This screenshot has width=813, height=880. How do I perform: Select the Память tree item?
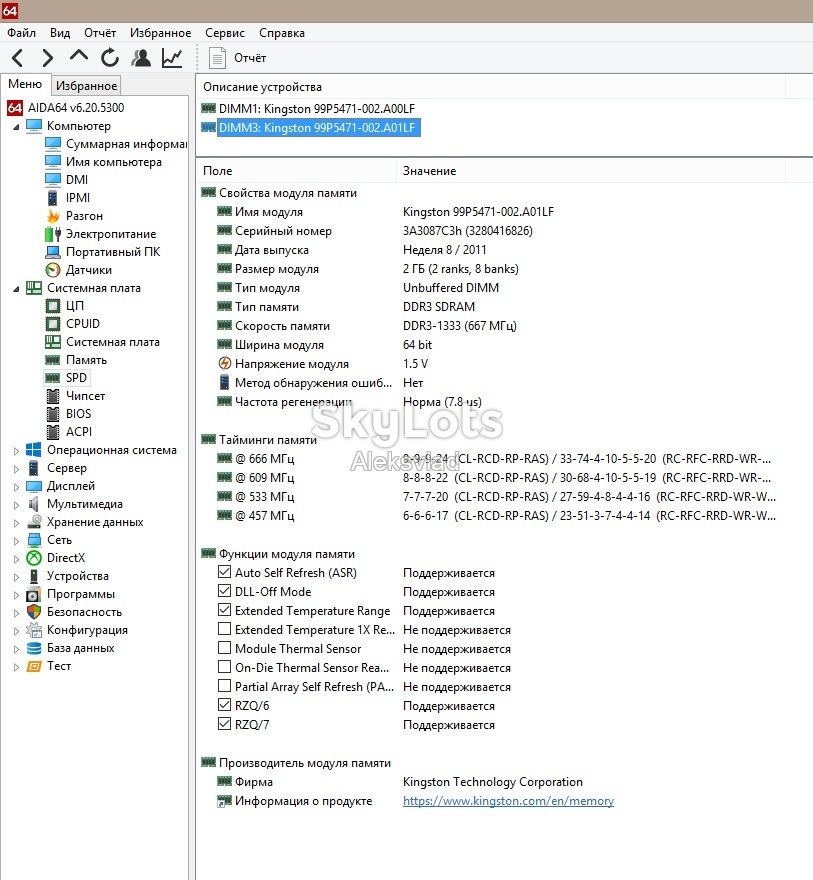point(86,360)
